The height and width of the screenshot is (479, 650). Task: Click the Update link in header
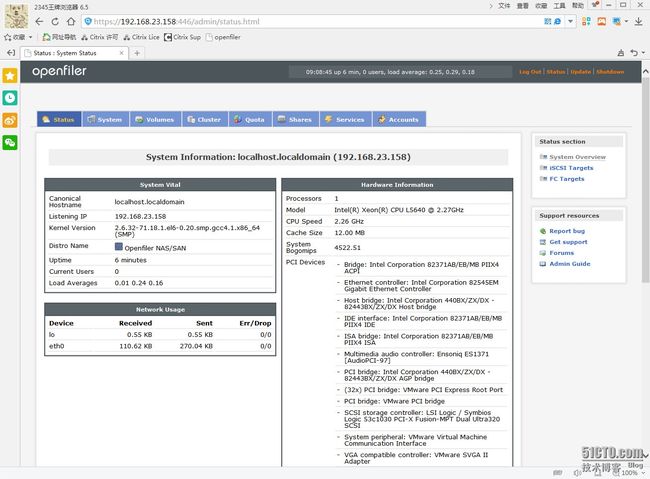click(580, 72)
